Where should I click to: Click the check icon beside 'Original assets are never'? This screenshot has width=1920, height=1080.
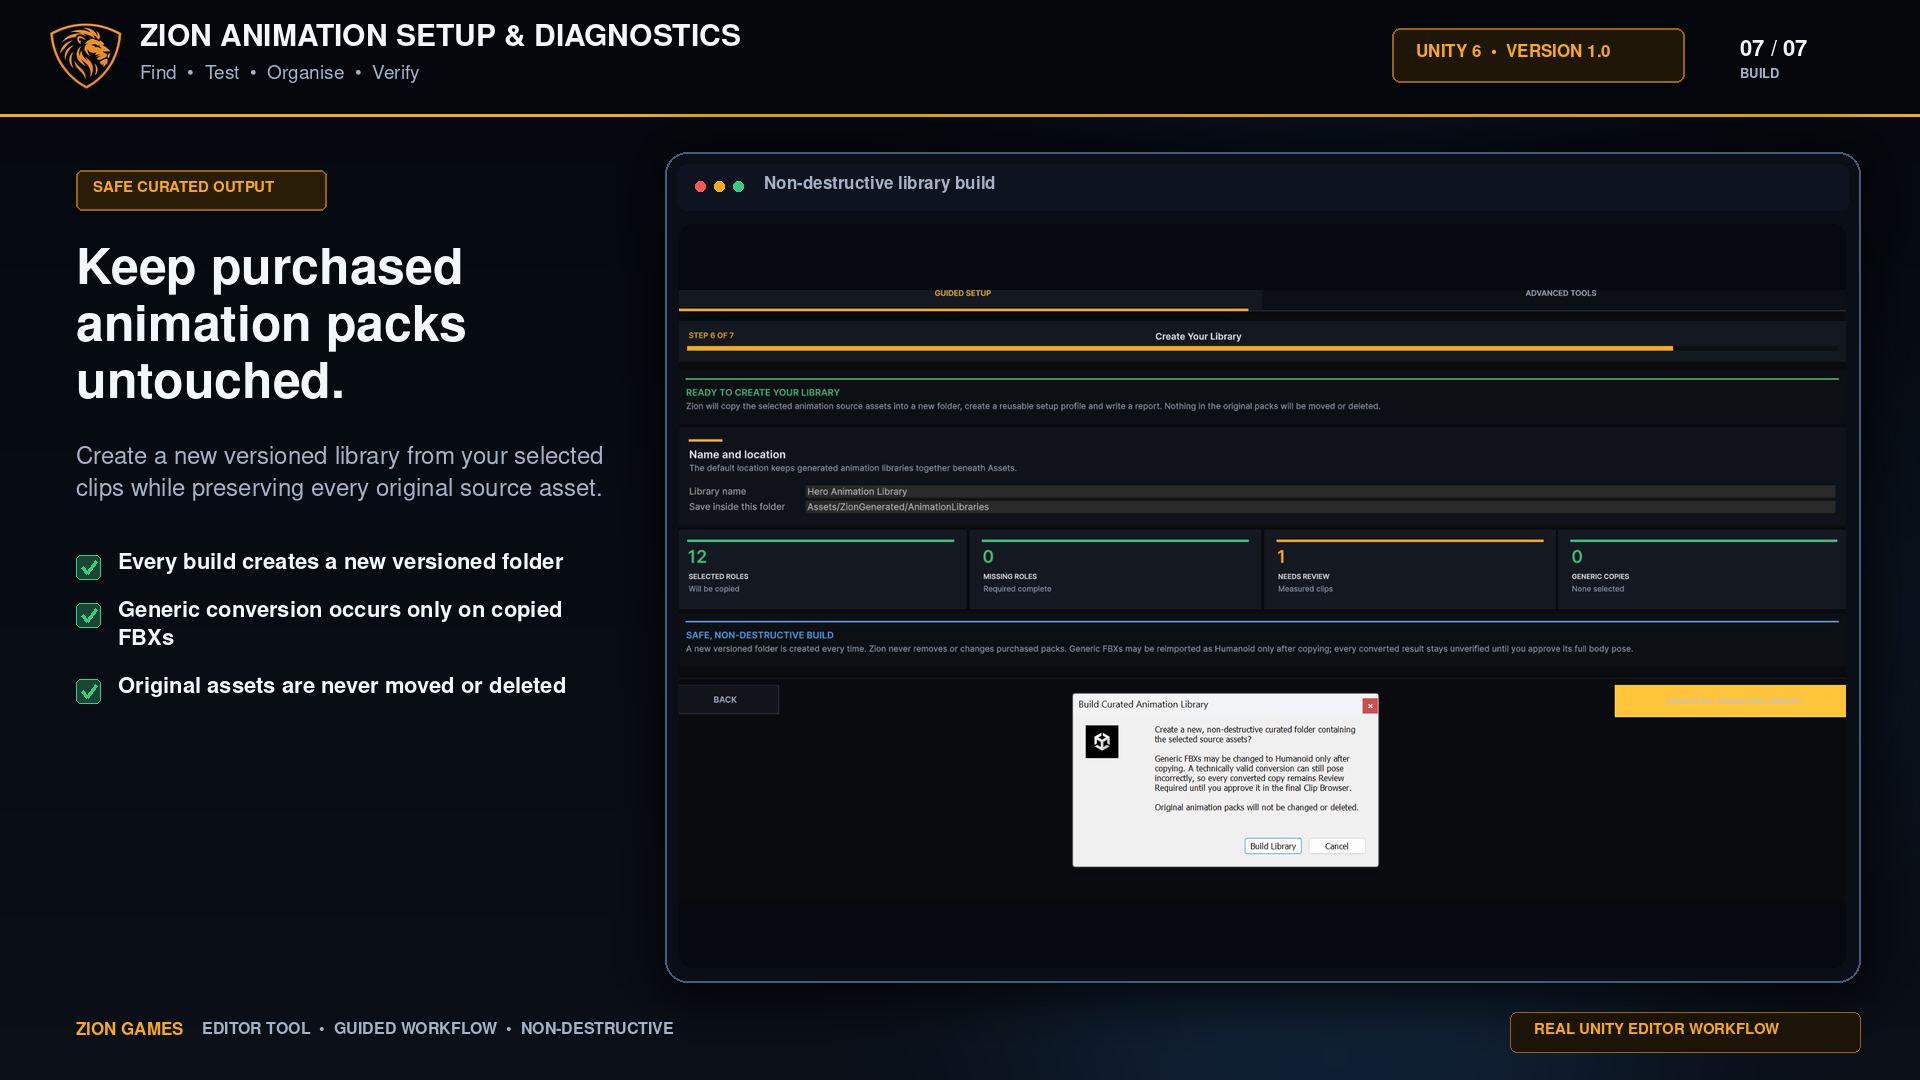coord(89,691)
